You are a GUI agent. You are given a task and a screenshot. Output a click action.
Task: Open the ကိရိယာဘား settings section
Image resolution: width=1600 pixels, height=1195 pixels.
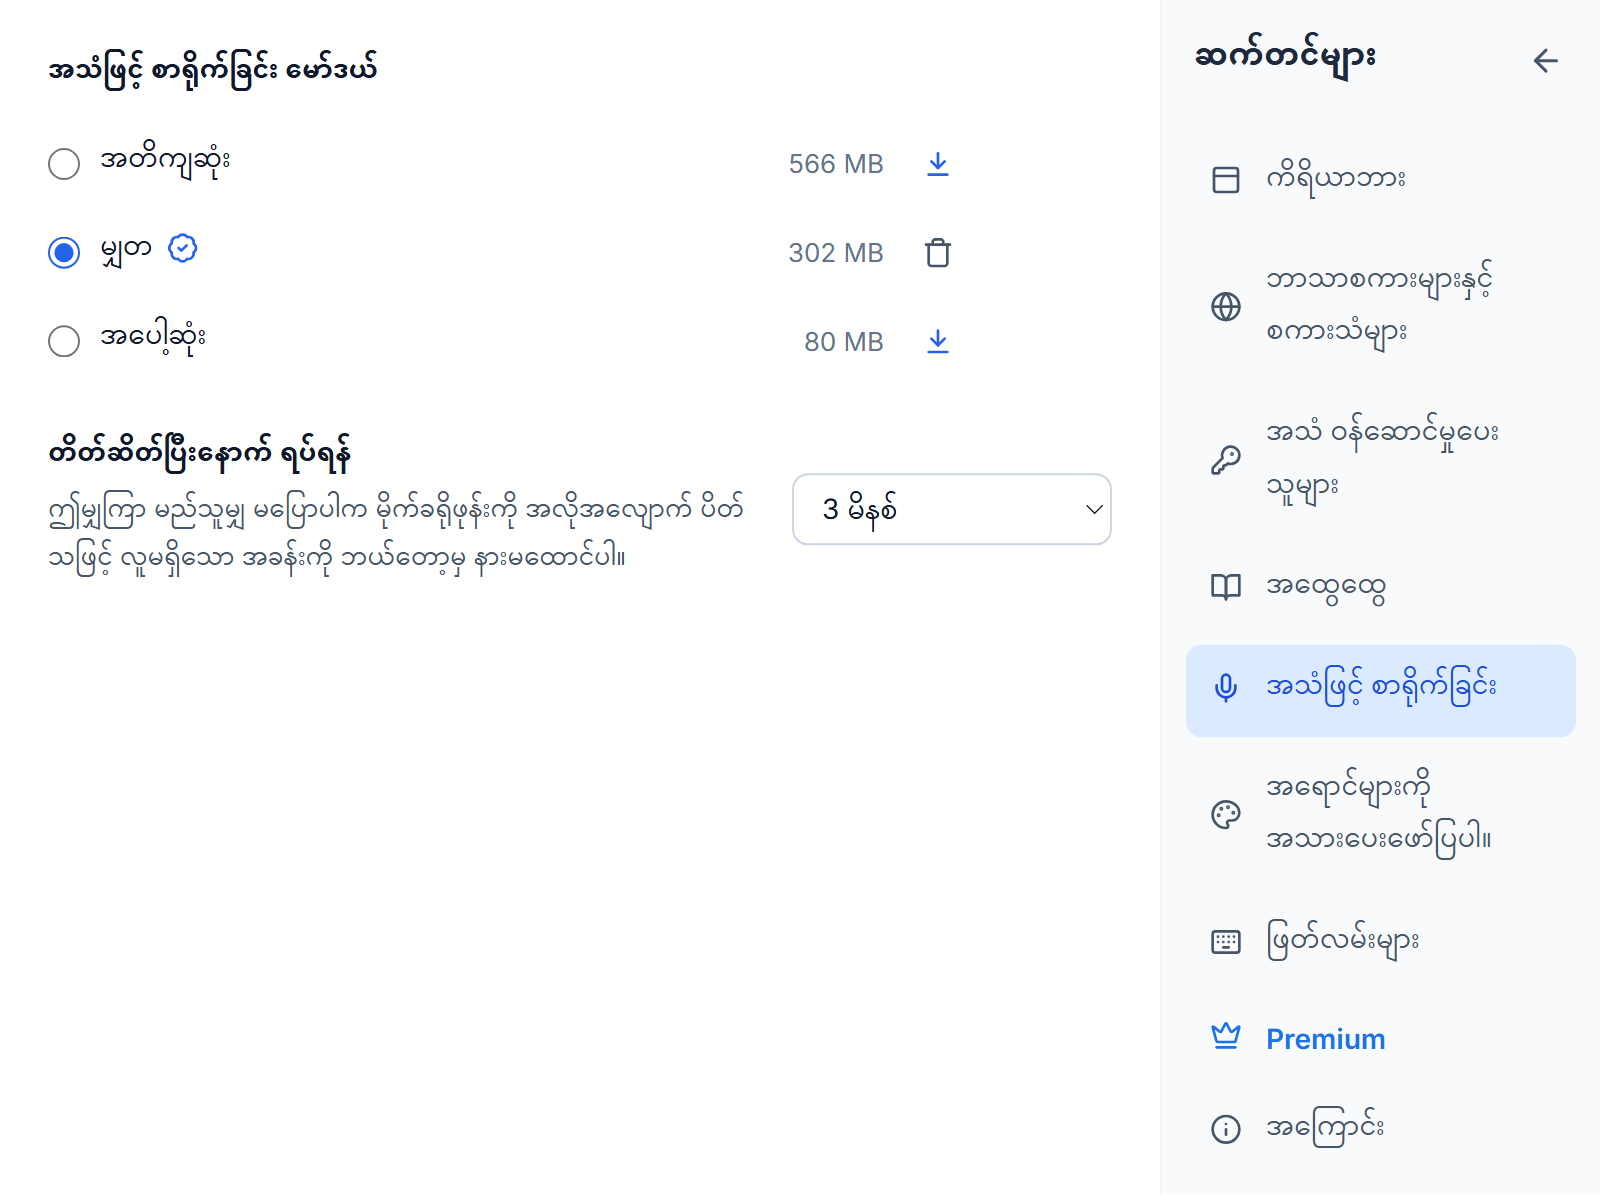coord(1380,180)
